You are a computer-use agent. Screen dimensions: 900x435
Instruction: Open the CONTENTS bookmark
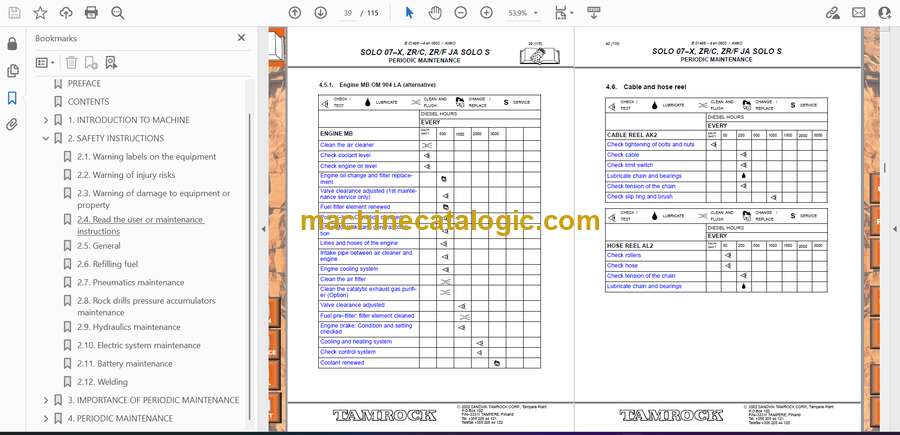point(88,102)
